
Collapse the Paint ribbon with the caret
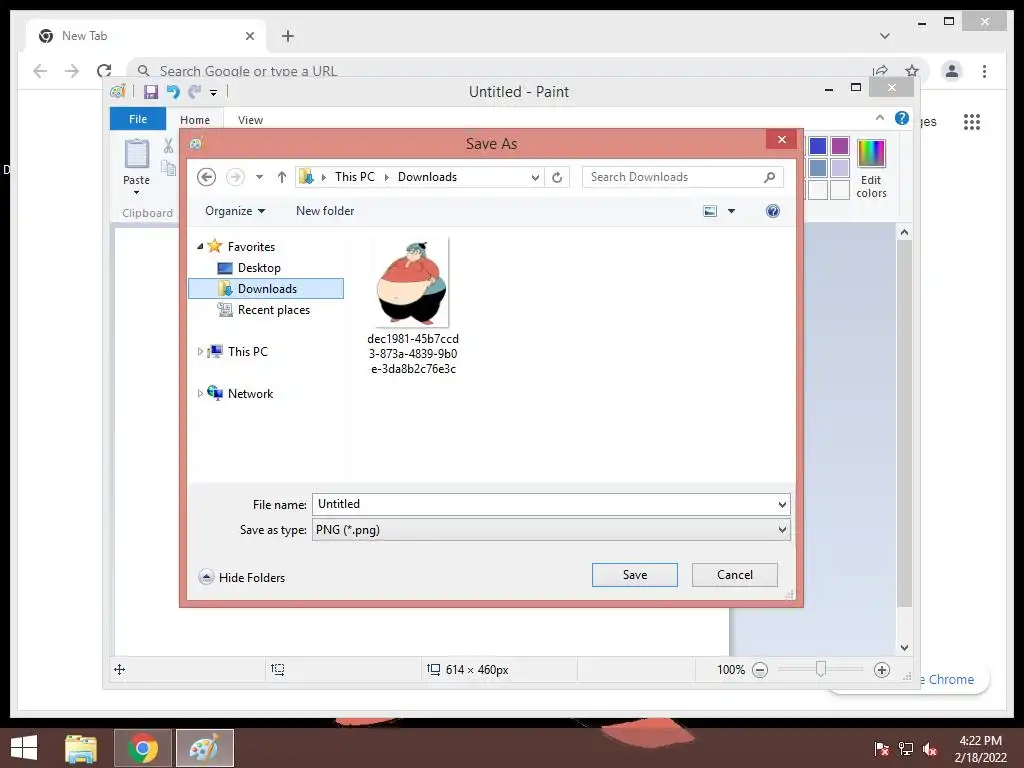click(x=880, y=118)
